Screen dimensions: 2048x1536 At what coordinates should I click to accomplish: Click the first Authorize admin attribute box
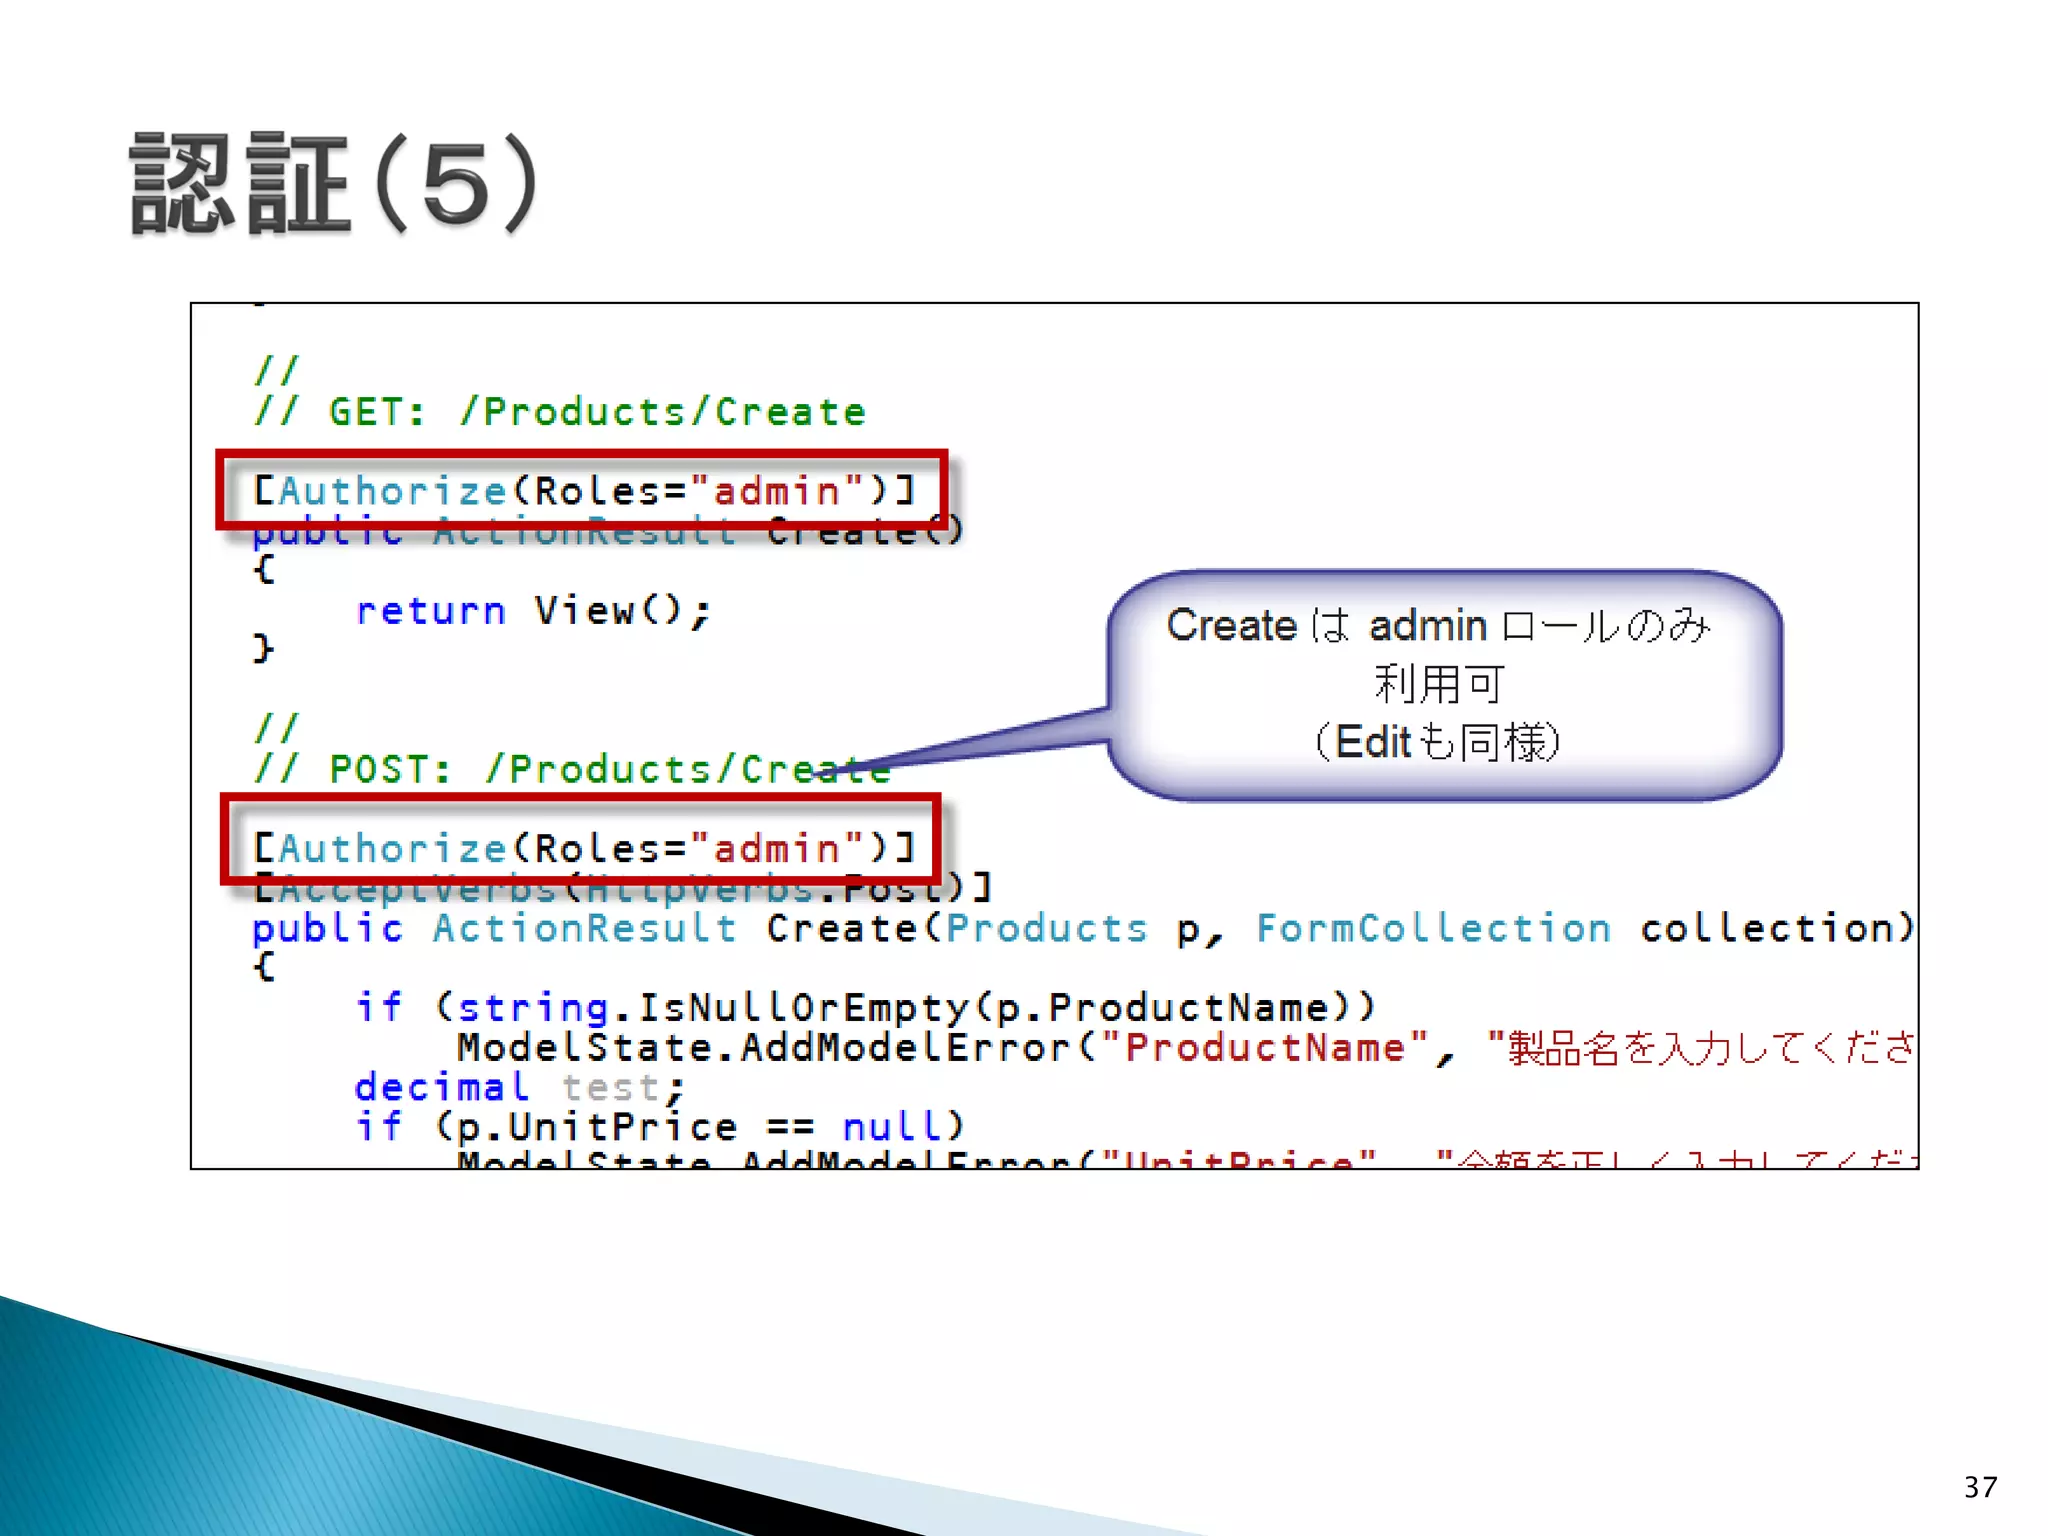582,490
